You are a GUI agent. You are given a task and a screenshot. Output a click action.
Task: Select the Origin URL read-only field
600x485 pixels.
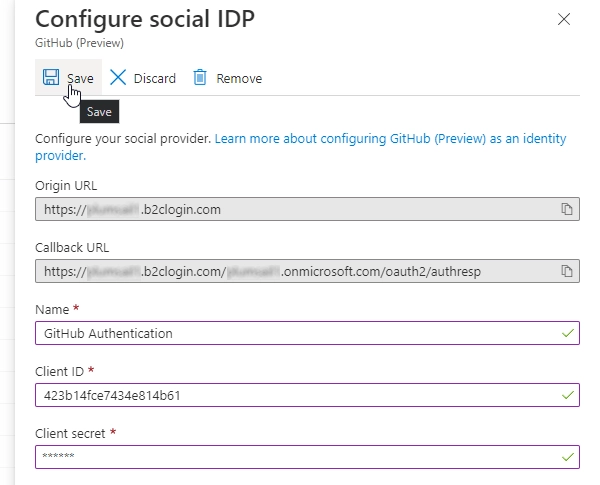(x=307, y=209)
